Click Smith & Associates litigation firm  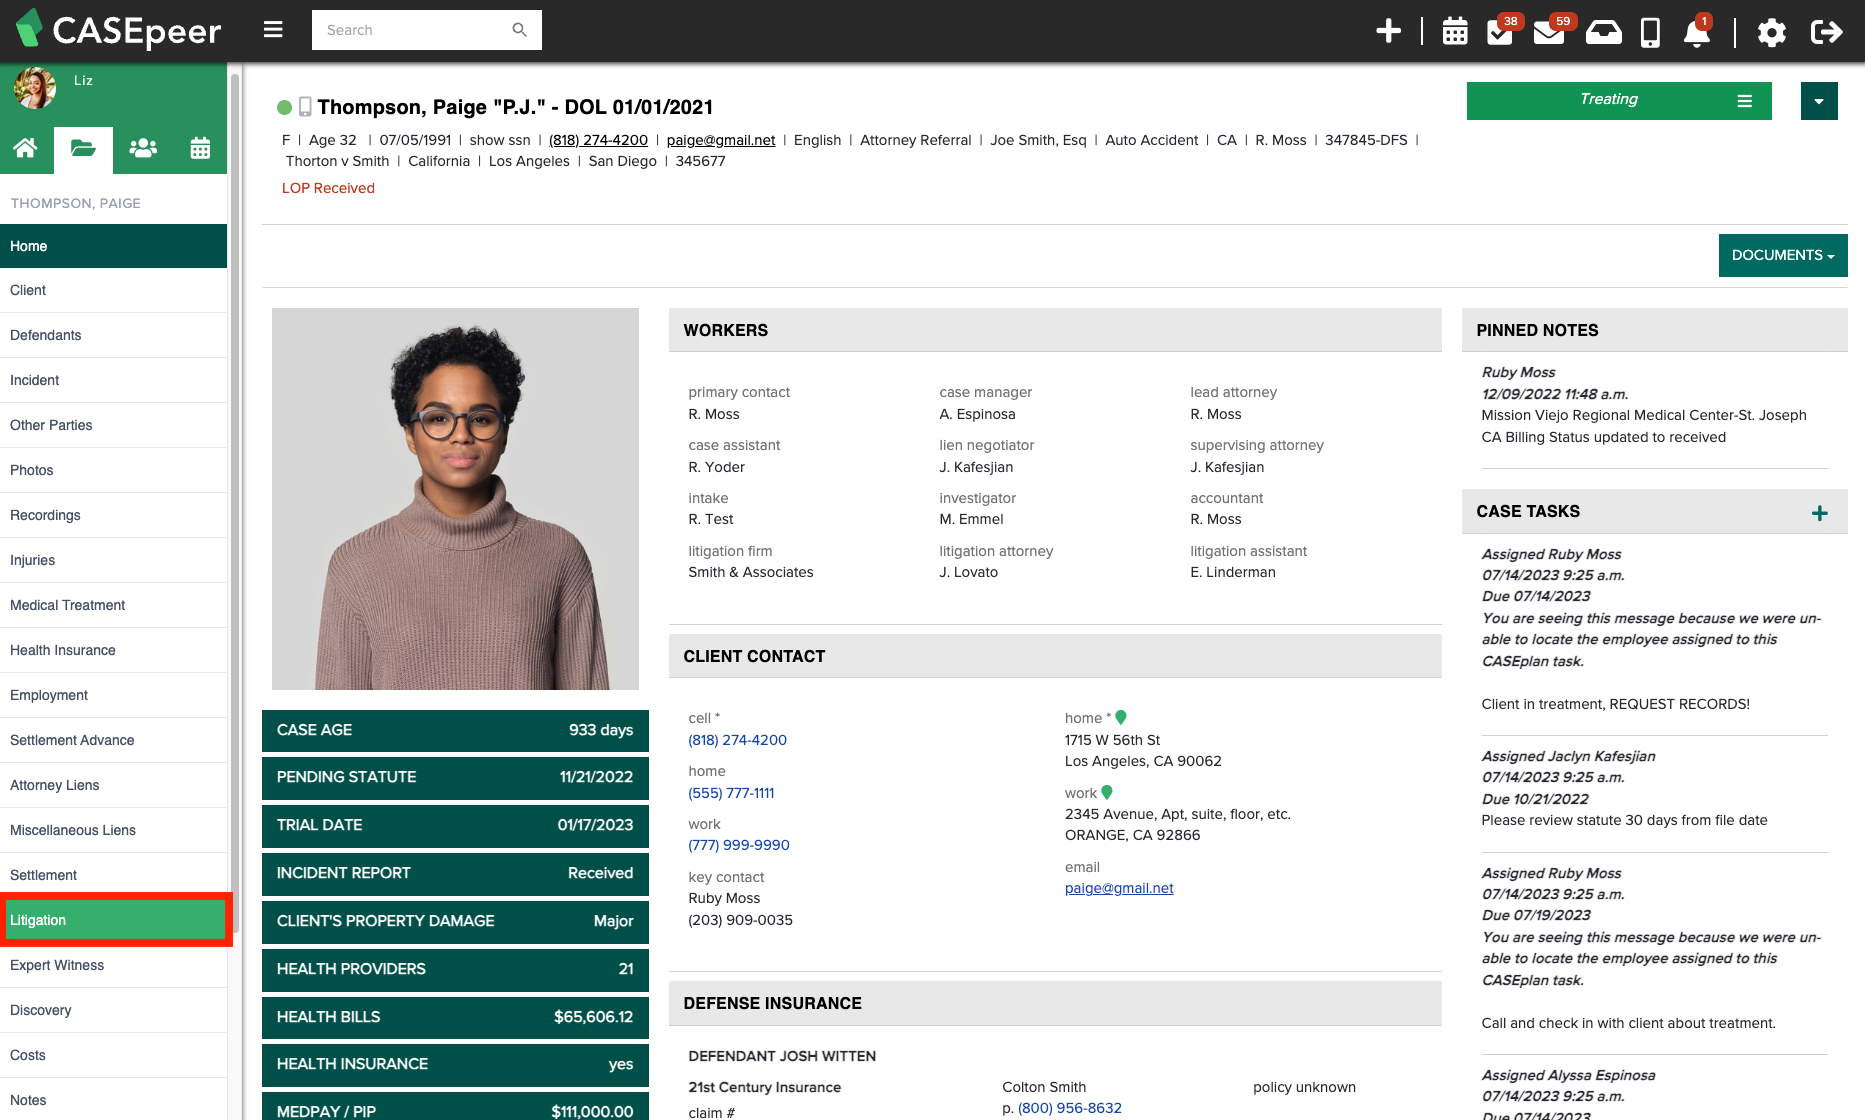pyautogui.click(x=750, y=572)
